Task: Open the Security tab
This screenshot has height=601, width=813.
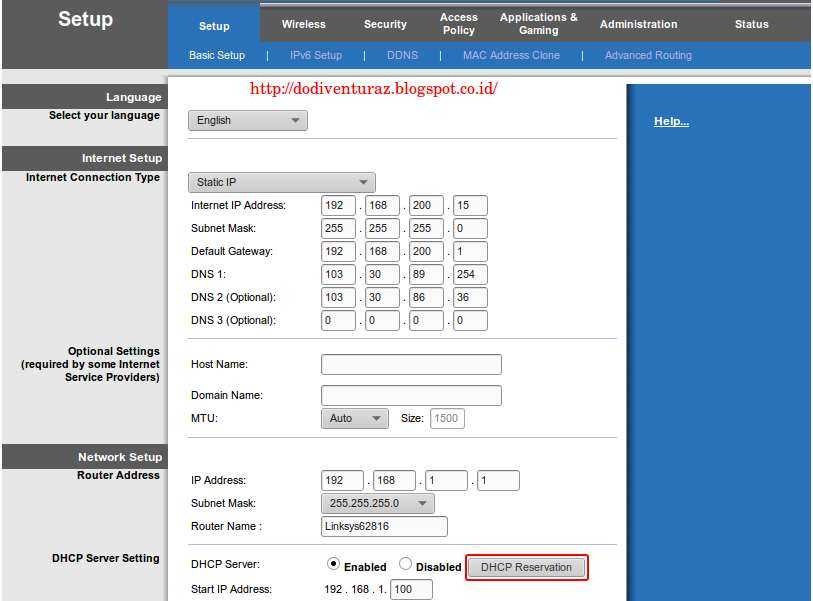Action: coord(385,24)
